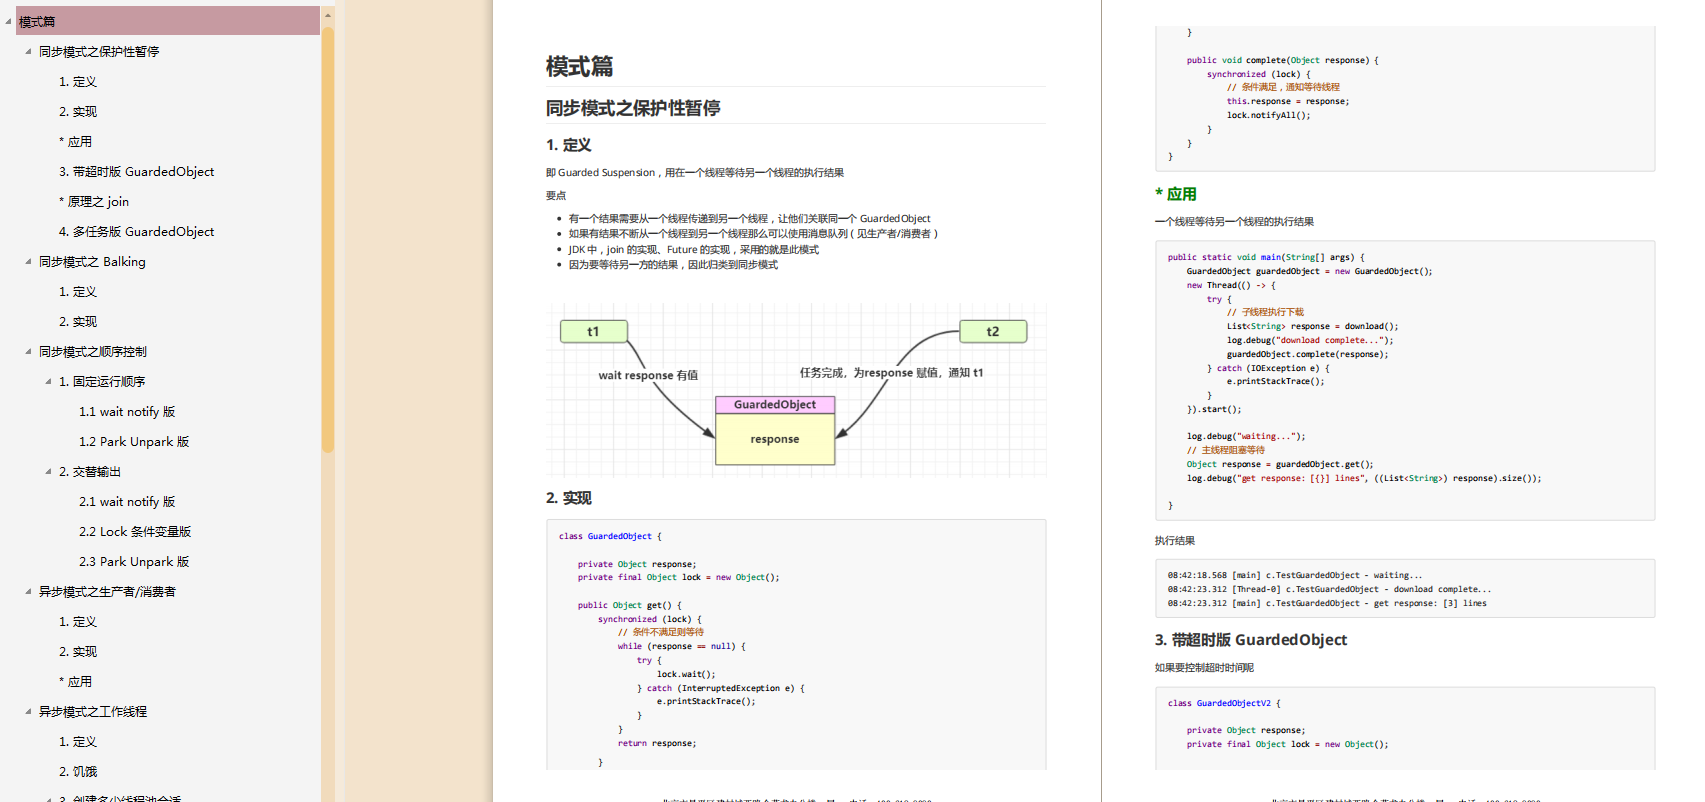Open the 2.1 wait notify 版 bookmark

point(127,501)
